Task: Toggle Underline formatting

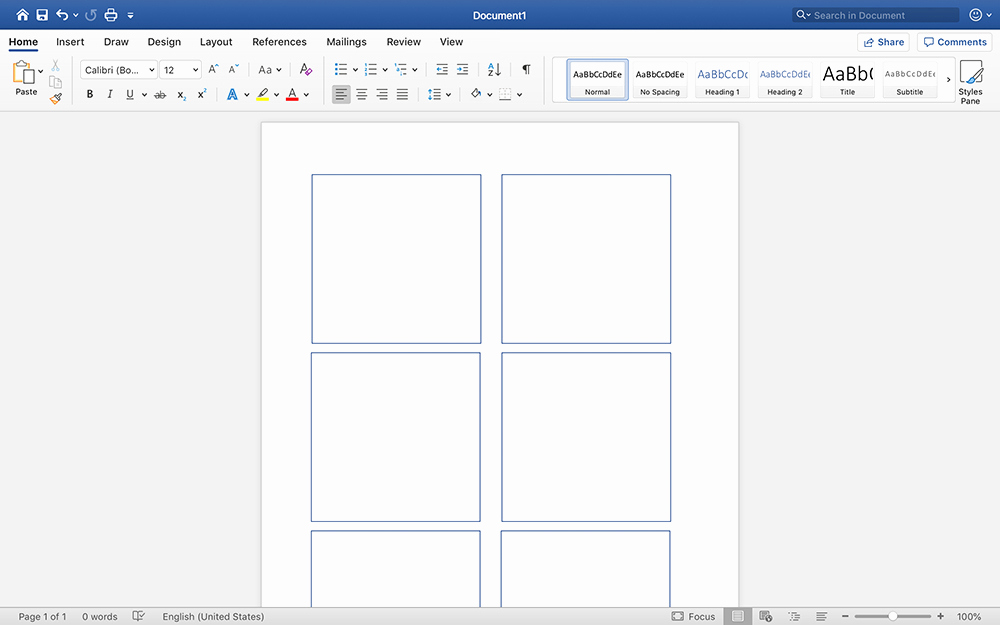Action: click(x=130, y=94)
